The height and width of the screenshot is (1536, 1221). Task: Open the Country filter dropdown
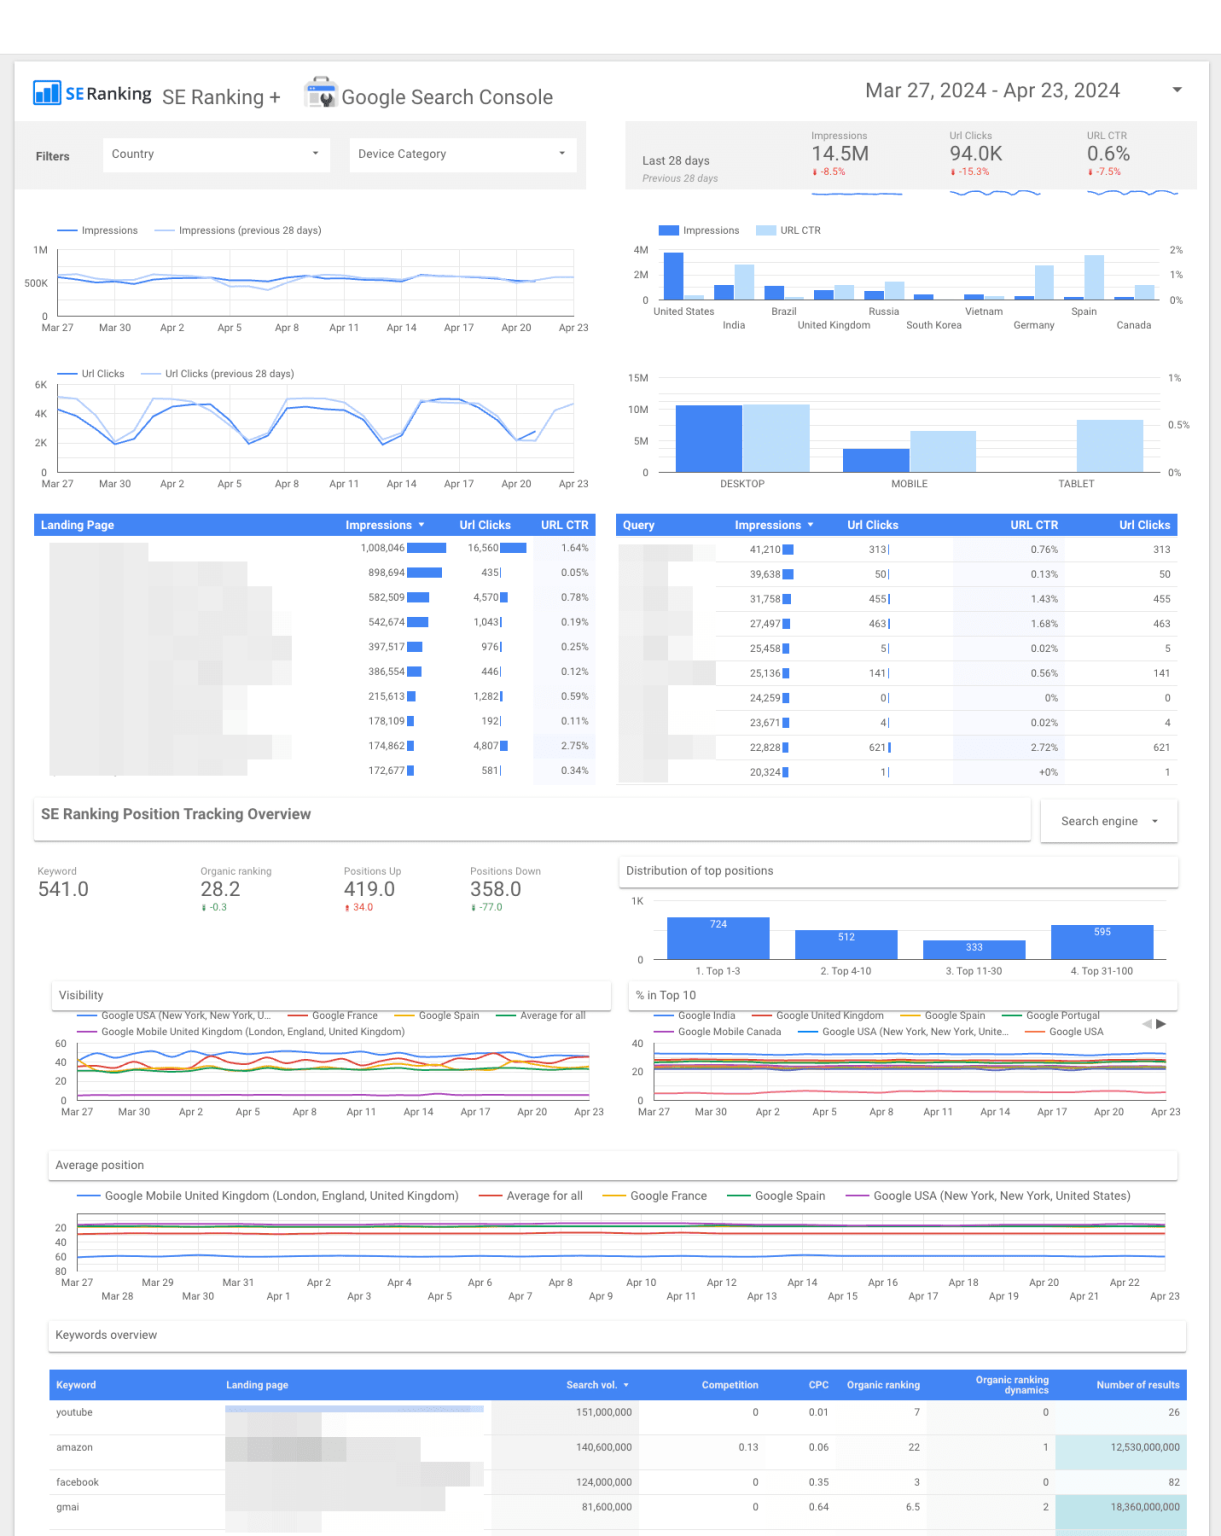click(215, 154)
